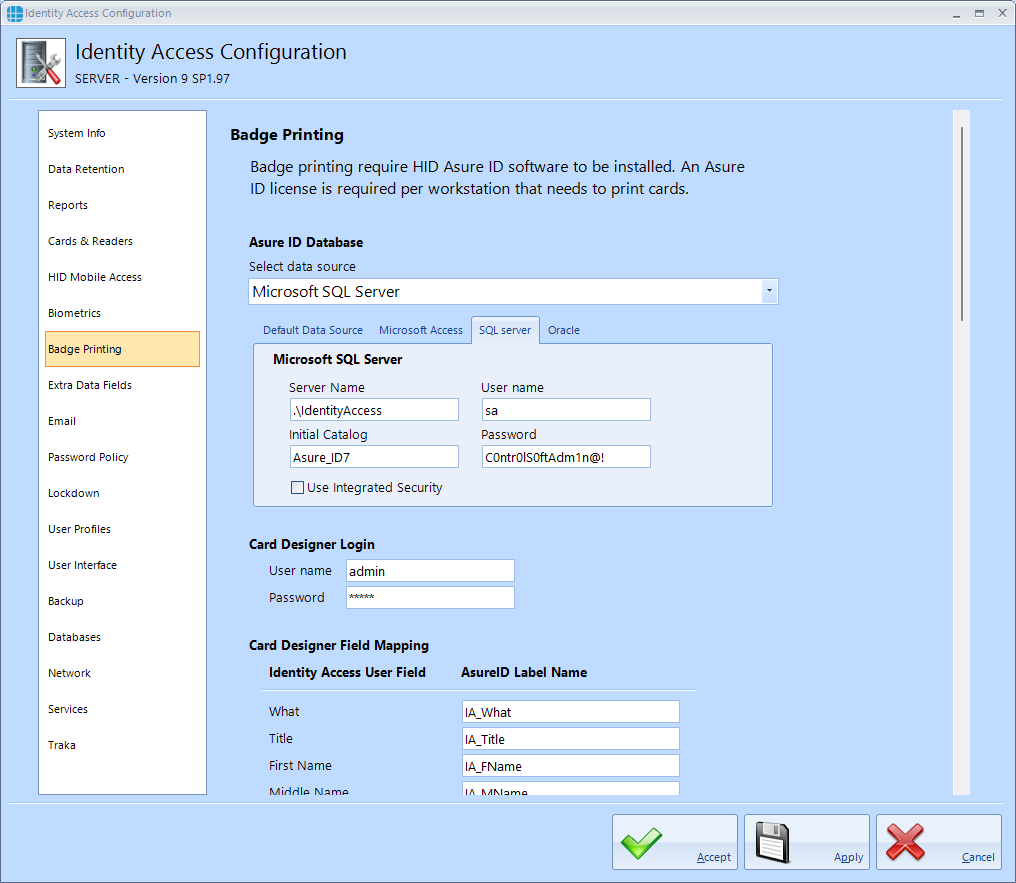Click the SERVER version text

[152, 78]
